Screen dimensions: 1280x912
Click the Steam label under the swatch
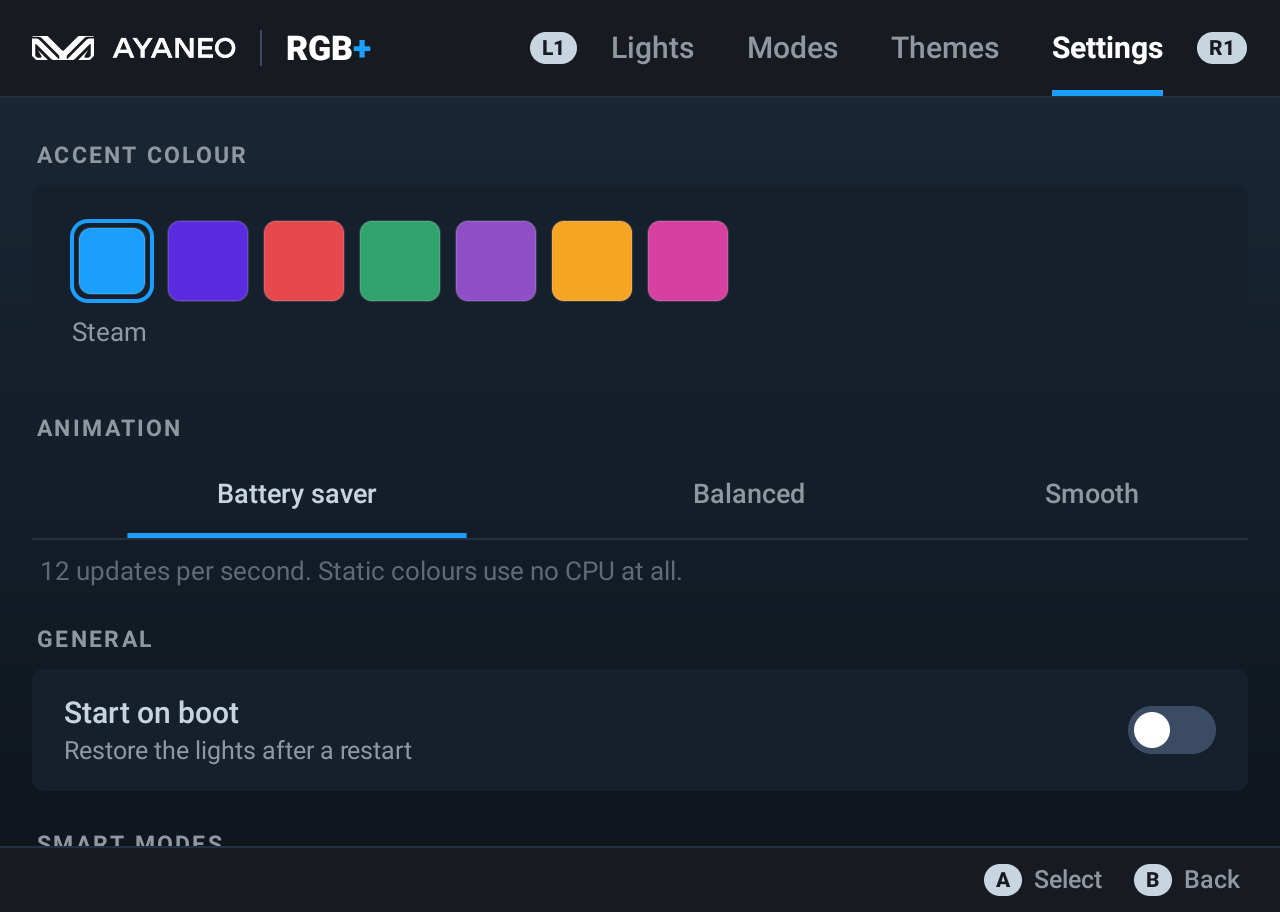point(109,332)
